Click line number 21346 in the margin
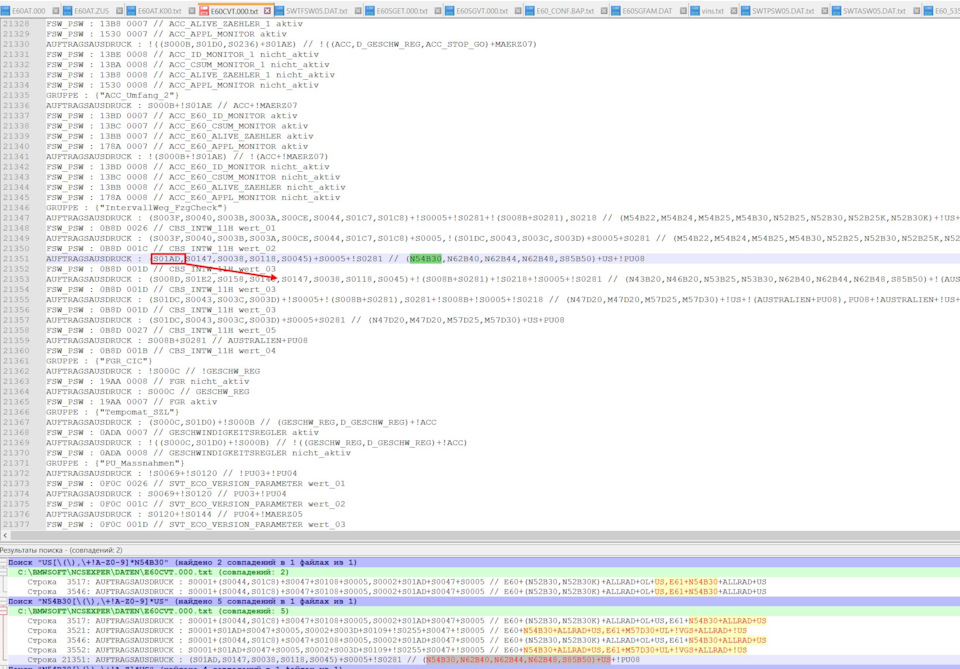Image resolution: width=960 pixels, height=669 pixels. point(16,207)
